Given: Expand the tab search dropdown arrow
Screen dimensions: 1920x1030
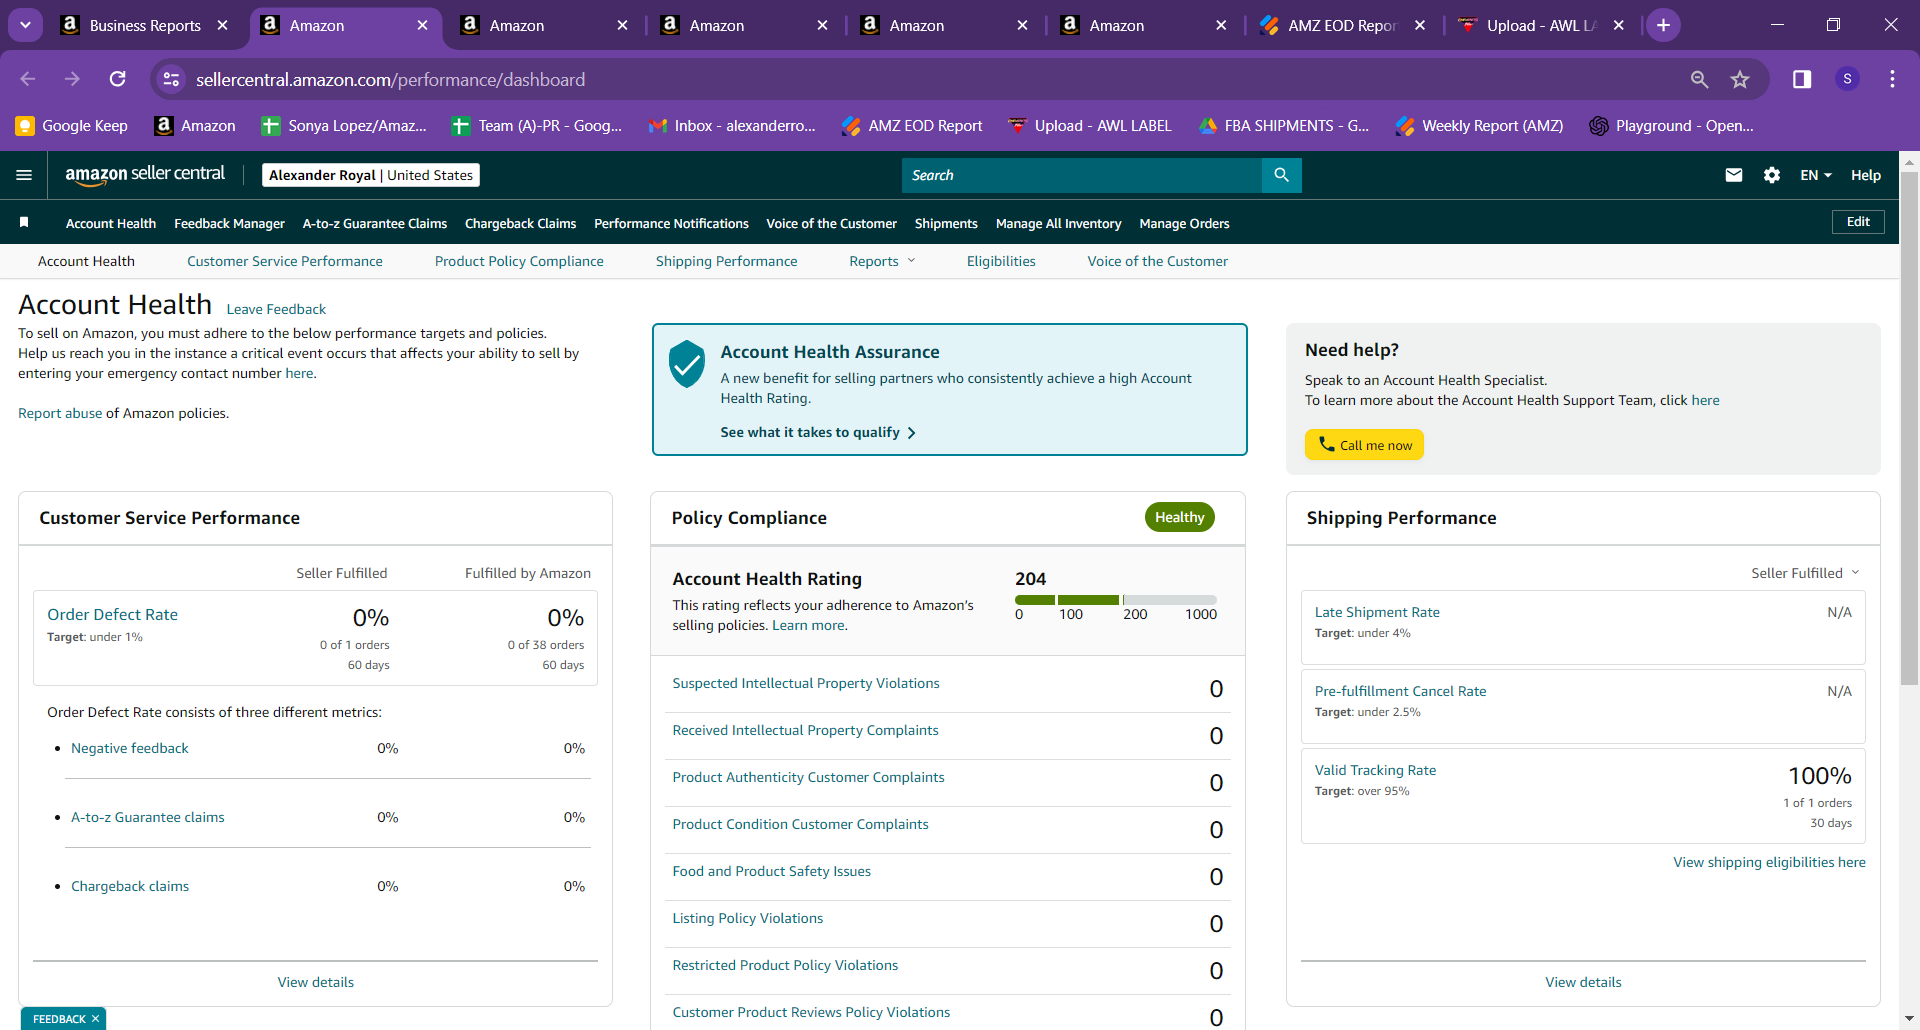Looking at the screenshot, I should 25,25.
